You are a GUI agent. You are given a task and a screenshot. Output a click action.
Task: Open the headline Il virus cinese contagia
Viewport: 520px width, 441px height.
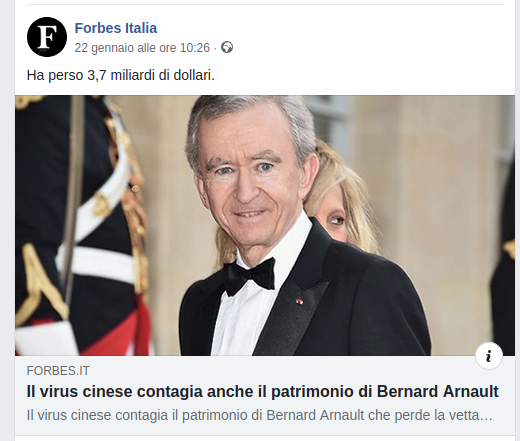click(262, 391)
